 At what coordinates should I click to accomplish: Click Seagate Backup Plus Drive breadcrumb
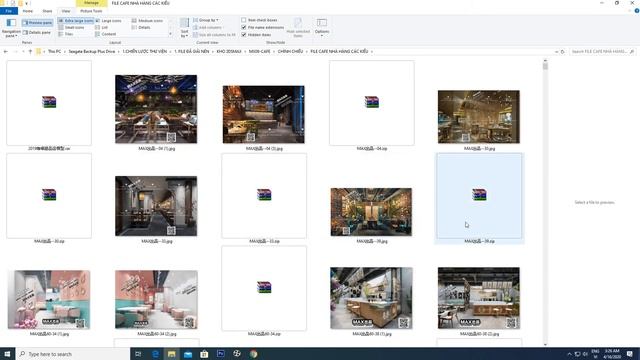tap(92, 51)
